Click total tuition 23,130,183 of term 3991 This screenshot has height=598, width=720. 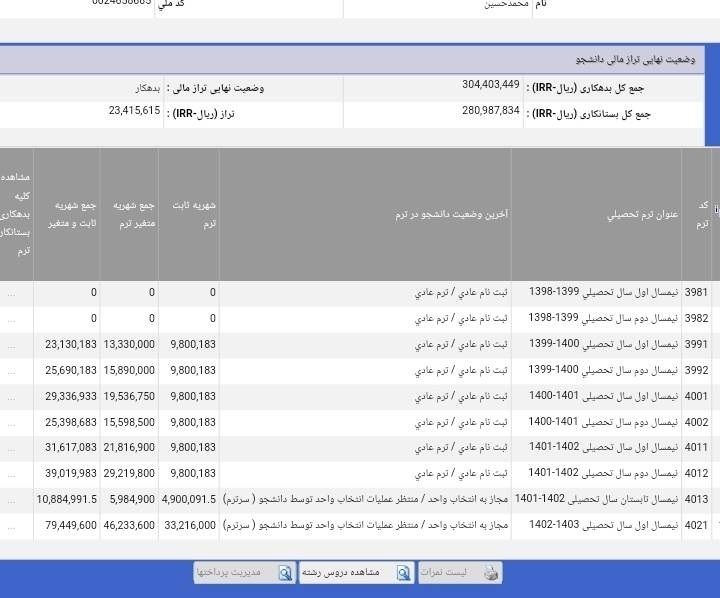coord(71,344)
